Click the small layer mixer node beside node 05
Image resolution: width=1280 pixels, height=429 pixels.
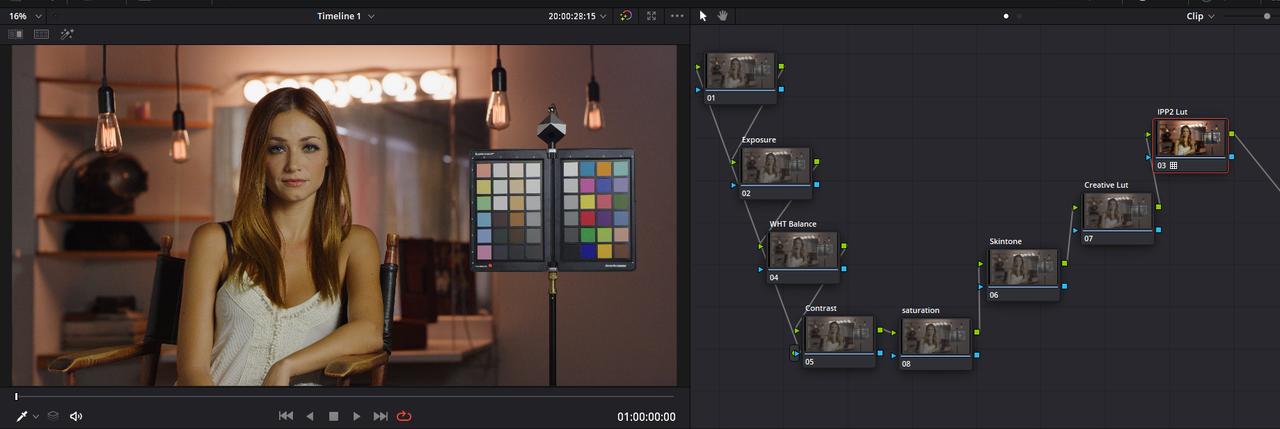(795, 353)
